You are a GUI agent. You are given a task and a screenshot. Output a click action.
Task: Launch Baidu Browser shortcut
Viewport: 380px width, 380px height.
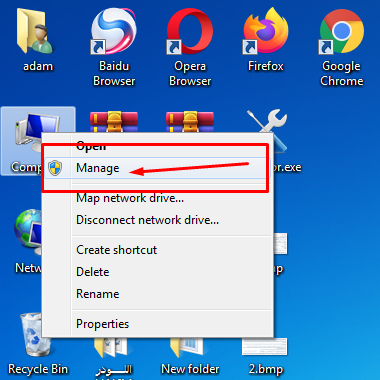113,31
